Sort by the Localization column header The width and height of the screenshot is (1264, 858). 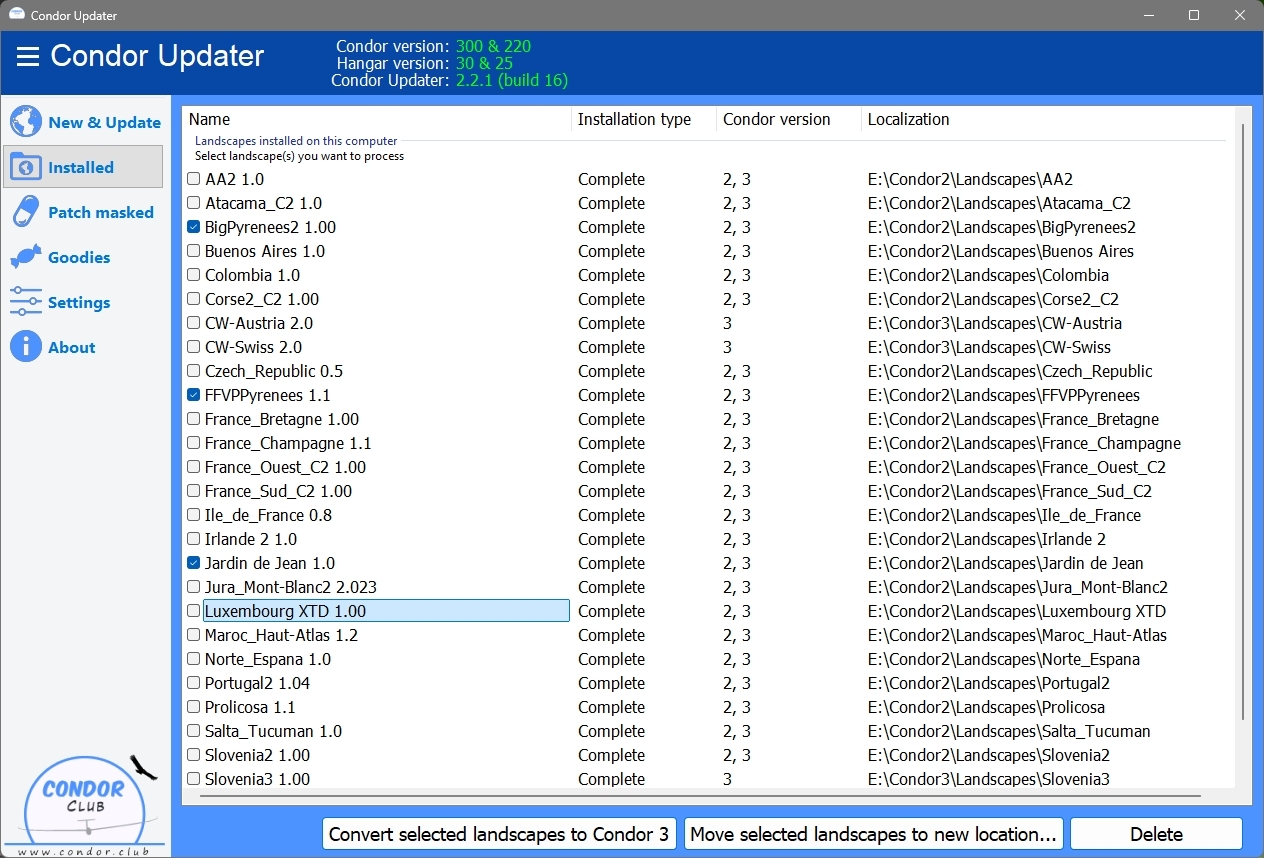(1048, 119)
